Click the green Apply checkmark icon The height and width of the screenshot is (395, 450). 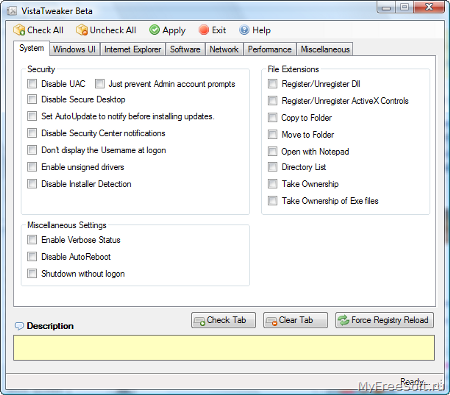(154, 30)
